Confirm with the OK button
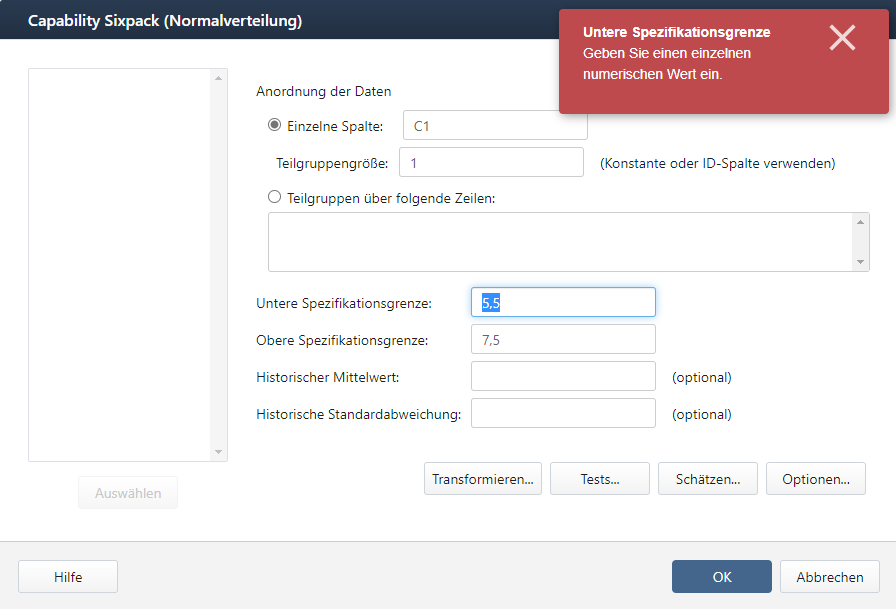 tap(722, 576)
